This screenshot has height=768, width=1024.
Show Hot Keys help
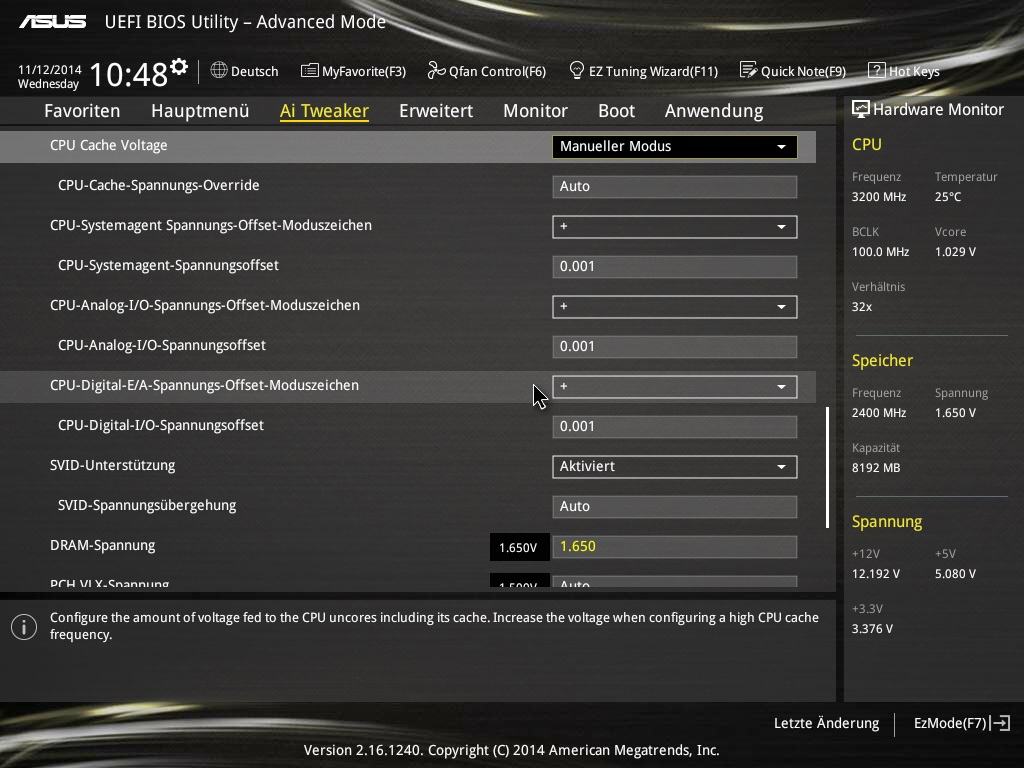[903, 71]
